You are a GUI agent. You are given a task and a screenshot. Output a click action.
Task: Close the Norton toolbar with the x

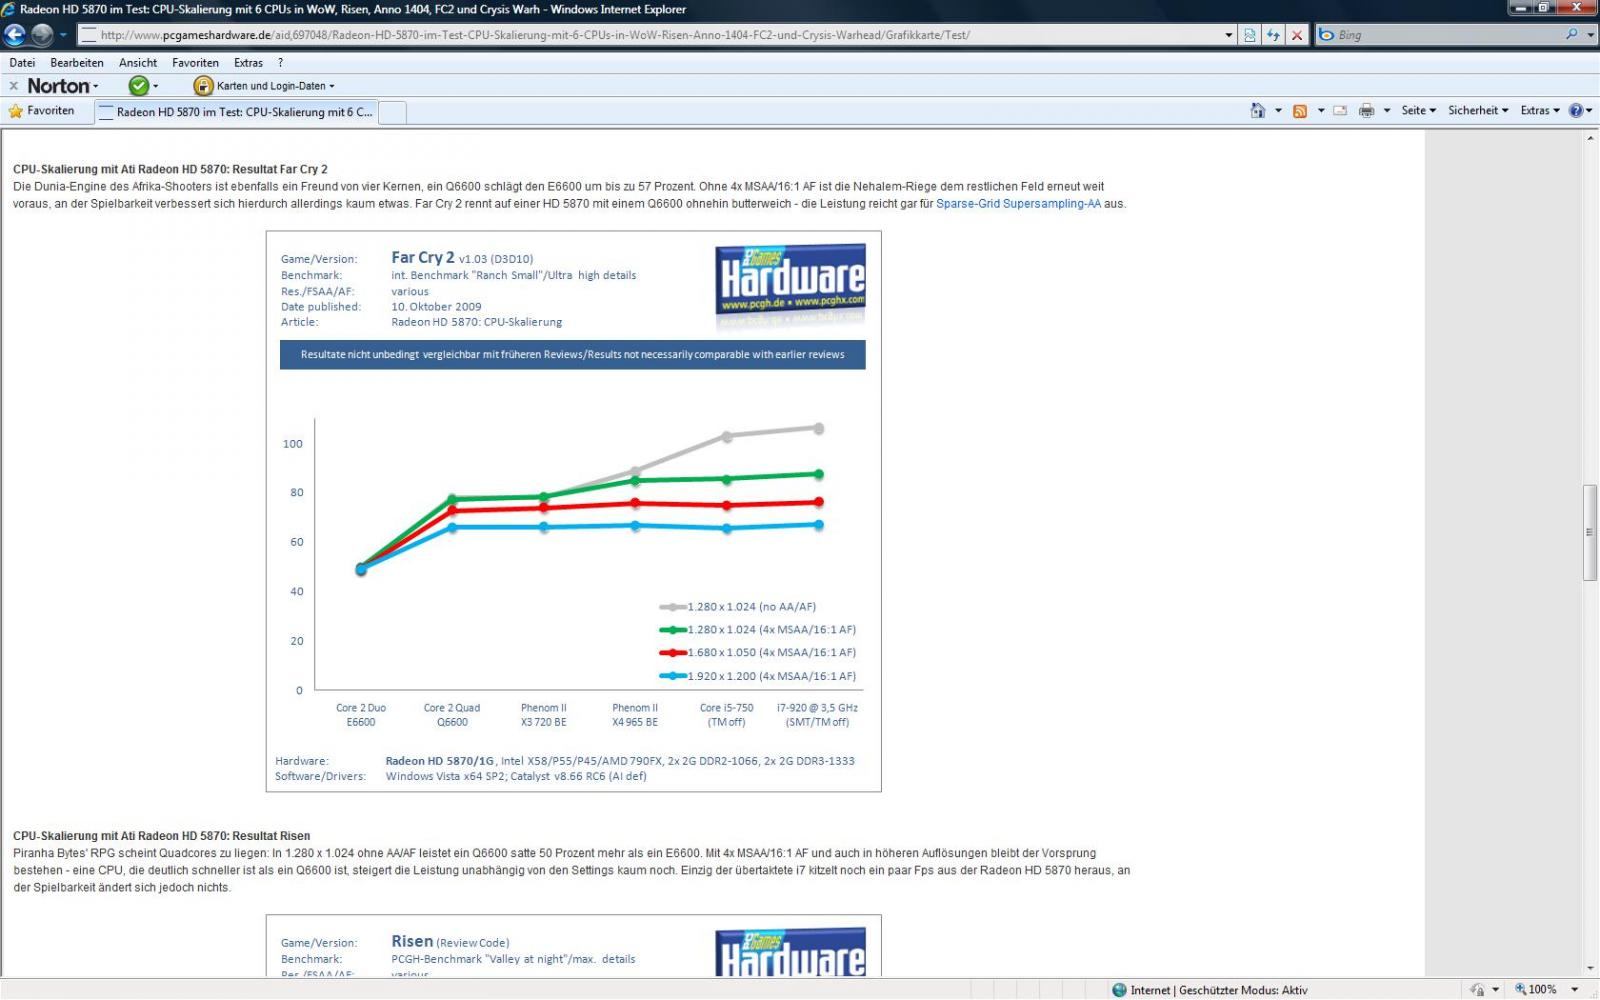(14, 86)
